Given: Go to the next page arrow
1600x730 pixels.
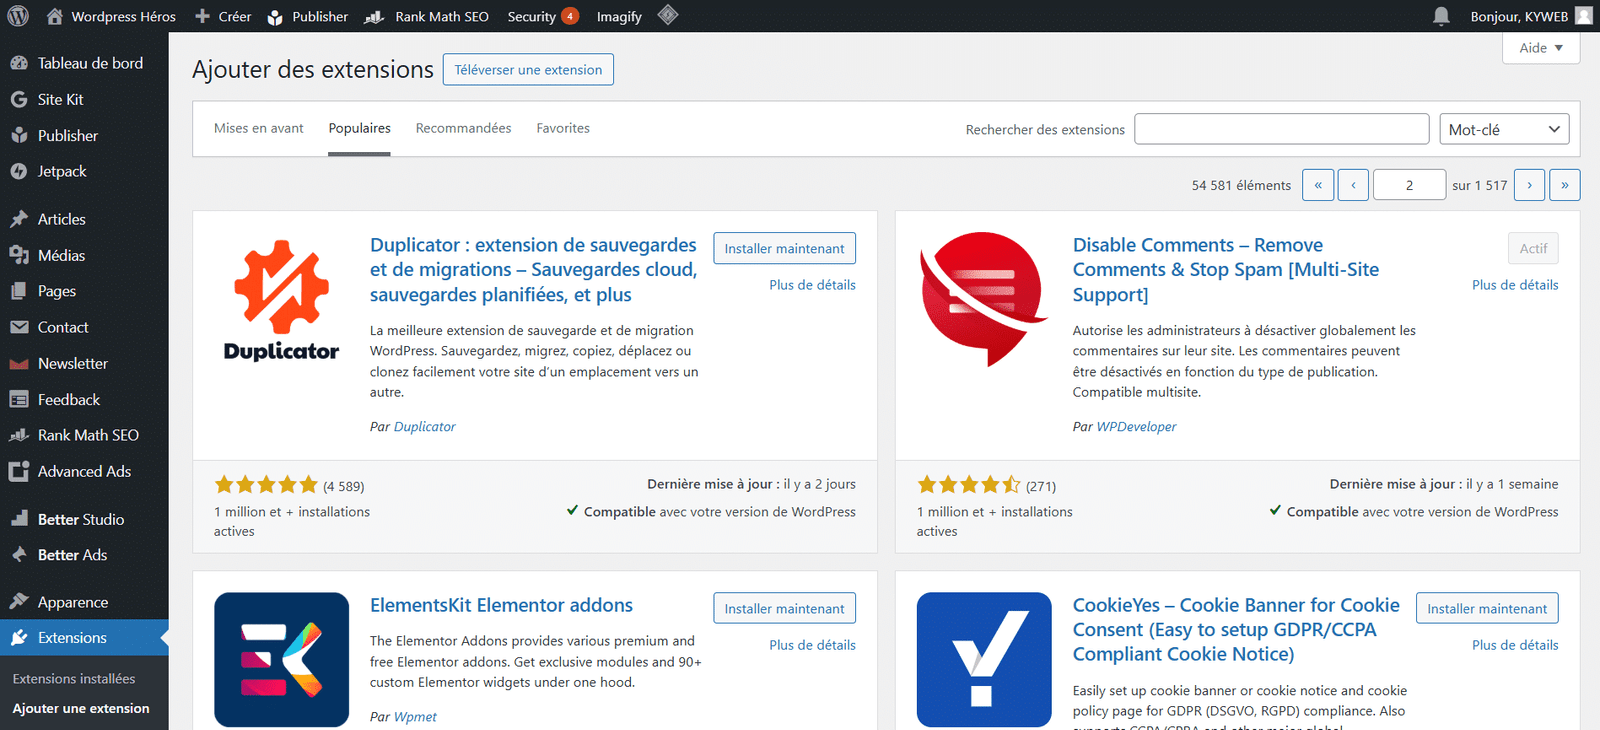Looking at the screenshot, I should 1529,185.
